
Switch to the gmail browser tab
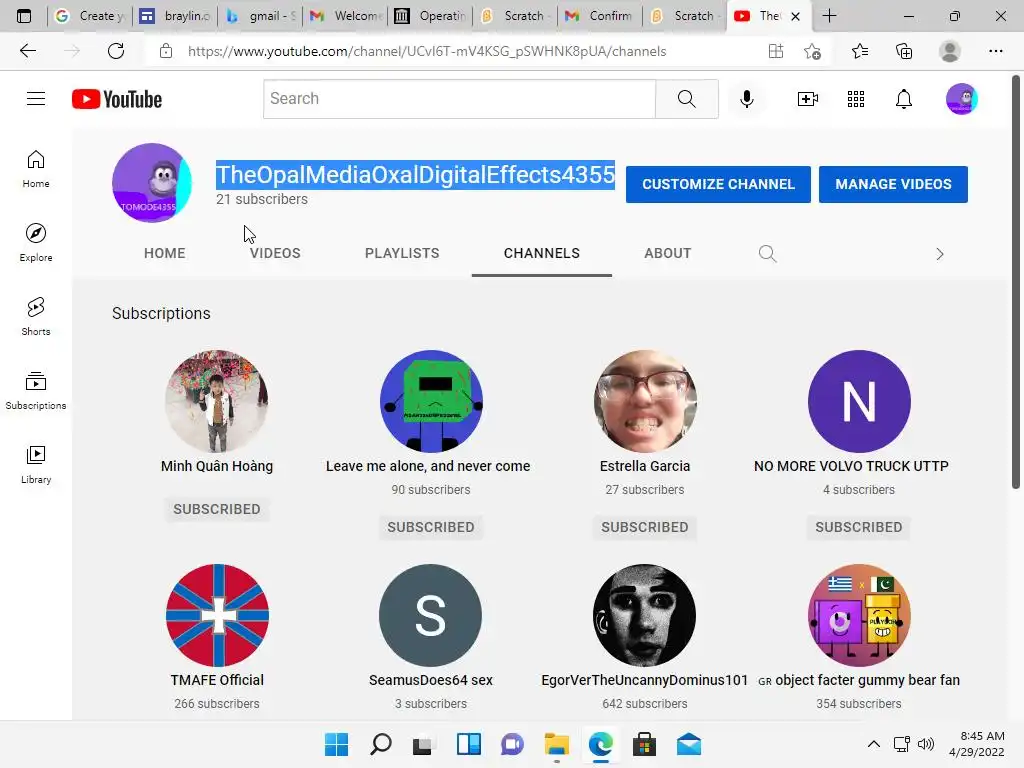coord(260,16)
